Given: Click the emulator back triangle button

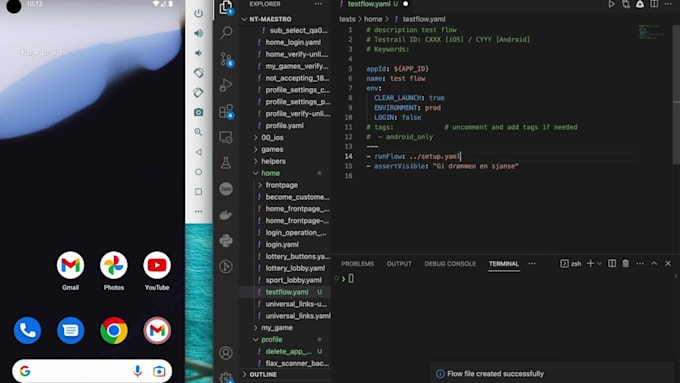Looking at the screenshot, I should pyautogui.click(x=199, y=152).
